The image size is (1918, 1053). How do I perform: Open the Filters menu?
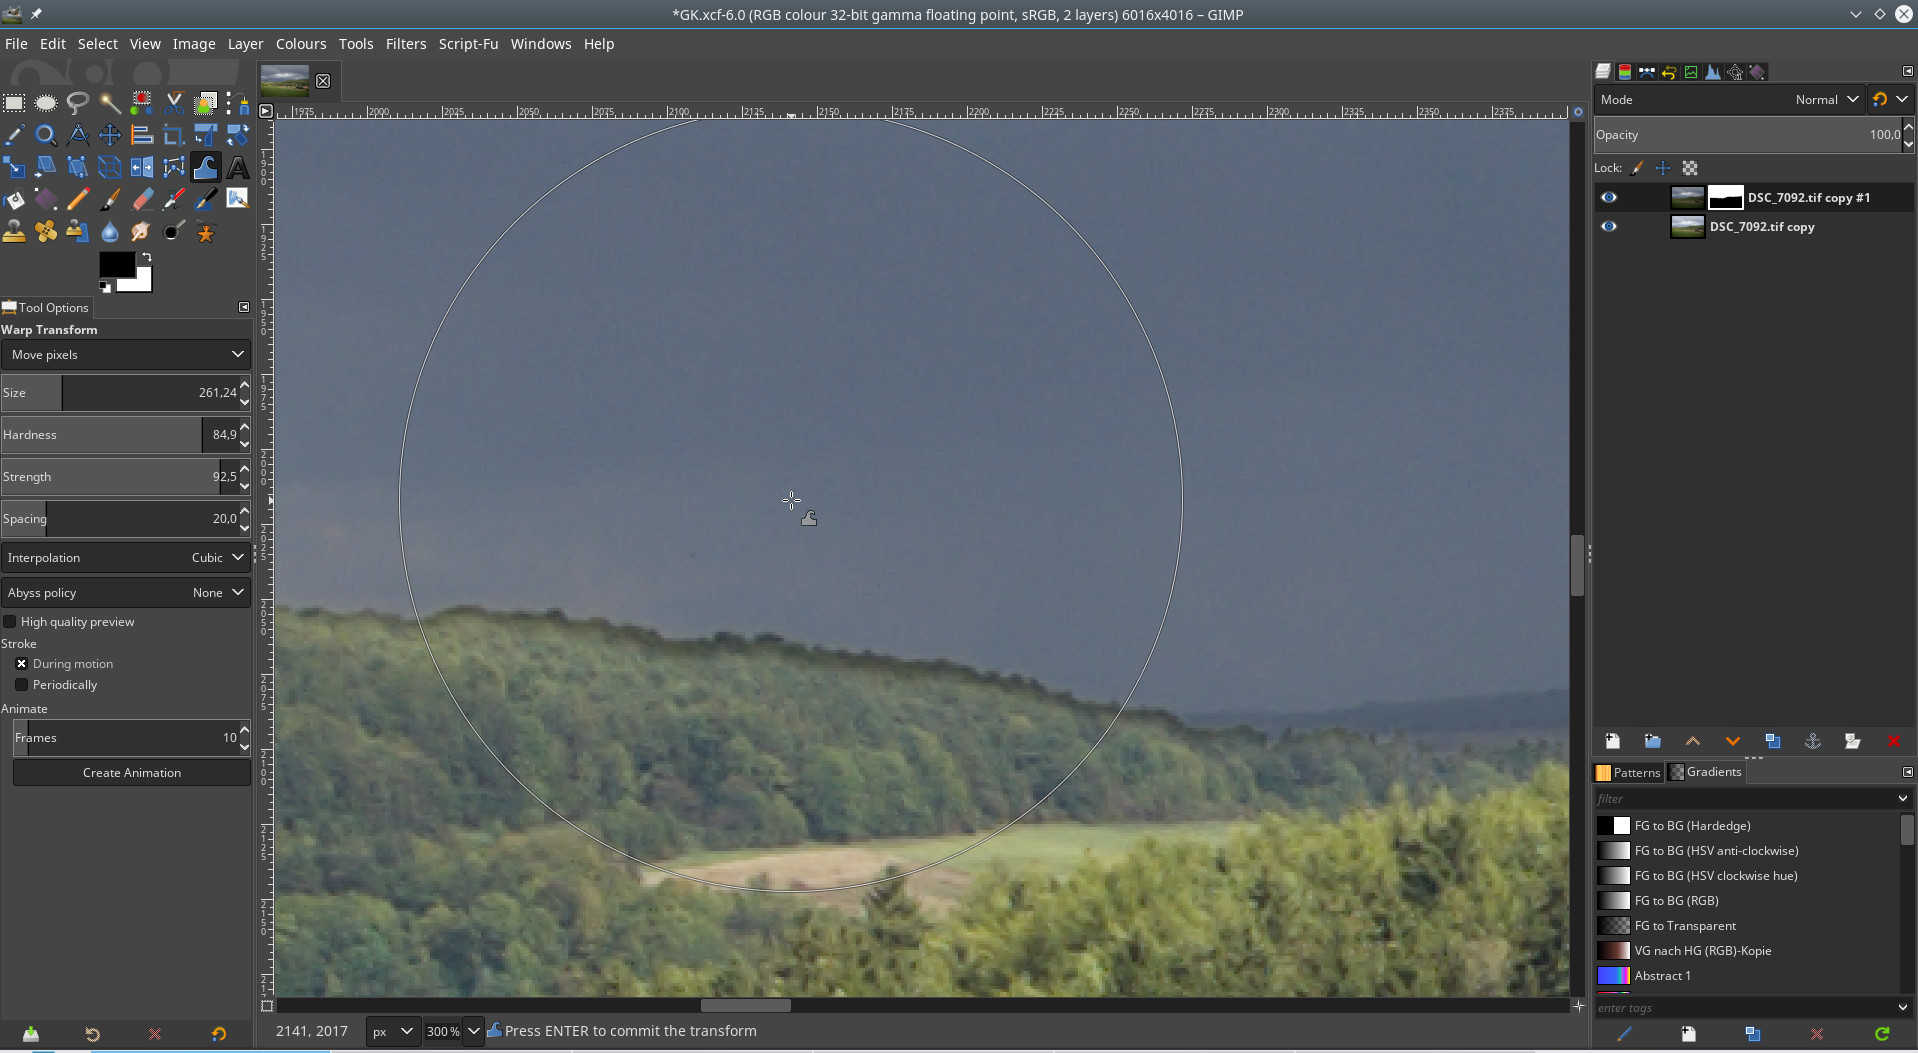(x=406, y=44)
